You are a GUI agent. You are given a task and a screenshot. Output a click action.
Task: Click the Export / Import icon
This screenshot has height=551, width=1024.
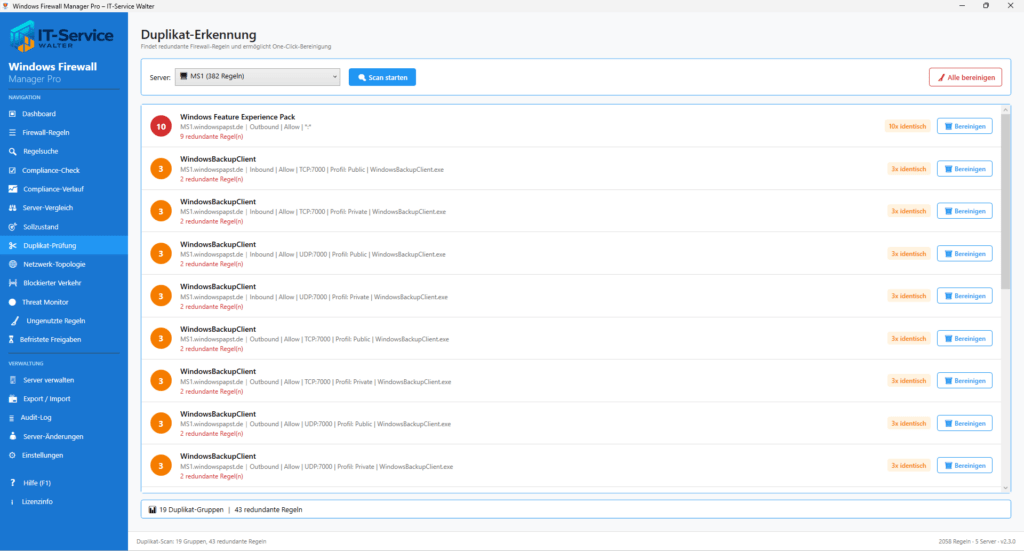coord(12,399)
